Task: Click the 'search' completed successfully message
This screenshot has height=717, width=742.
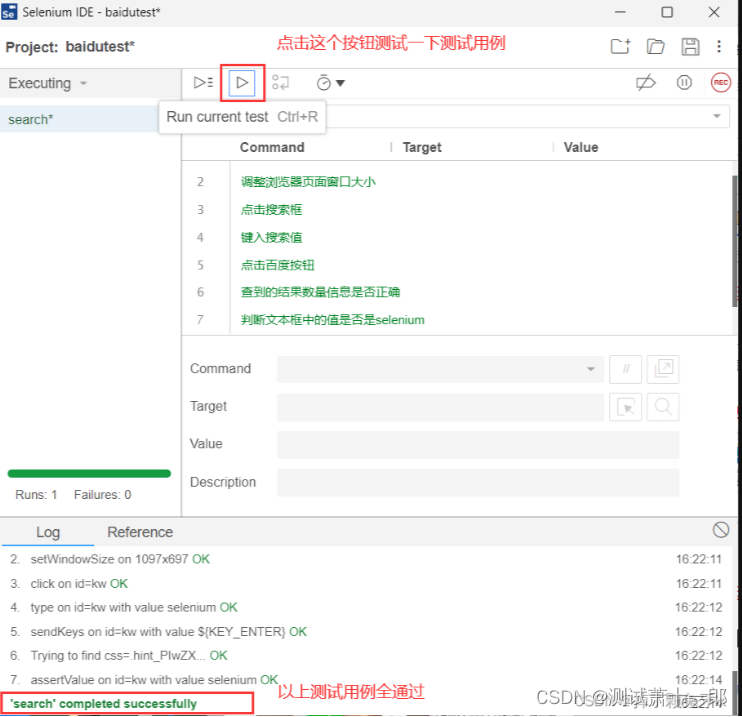Action: 103,704
